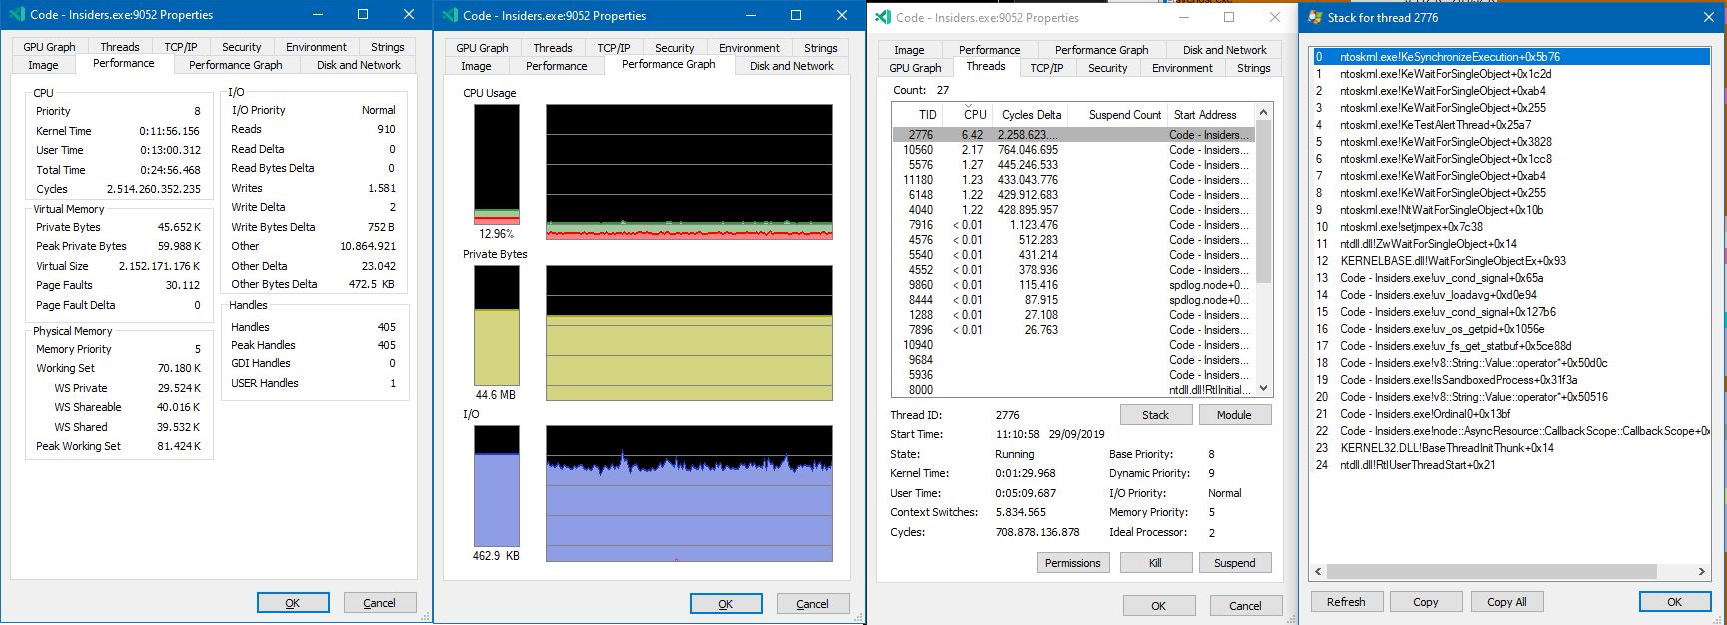Open Image tab in second Properties window
The image size is (1727, 625).
(476, 66)
